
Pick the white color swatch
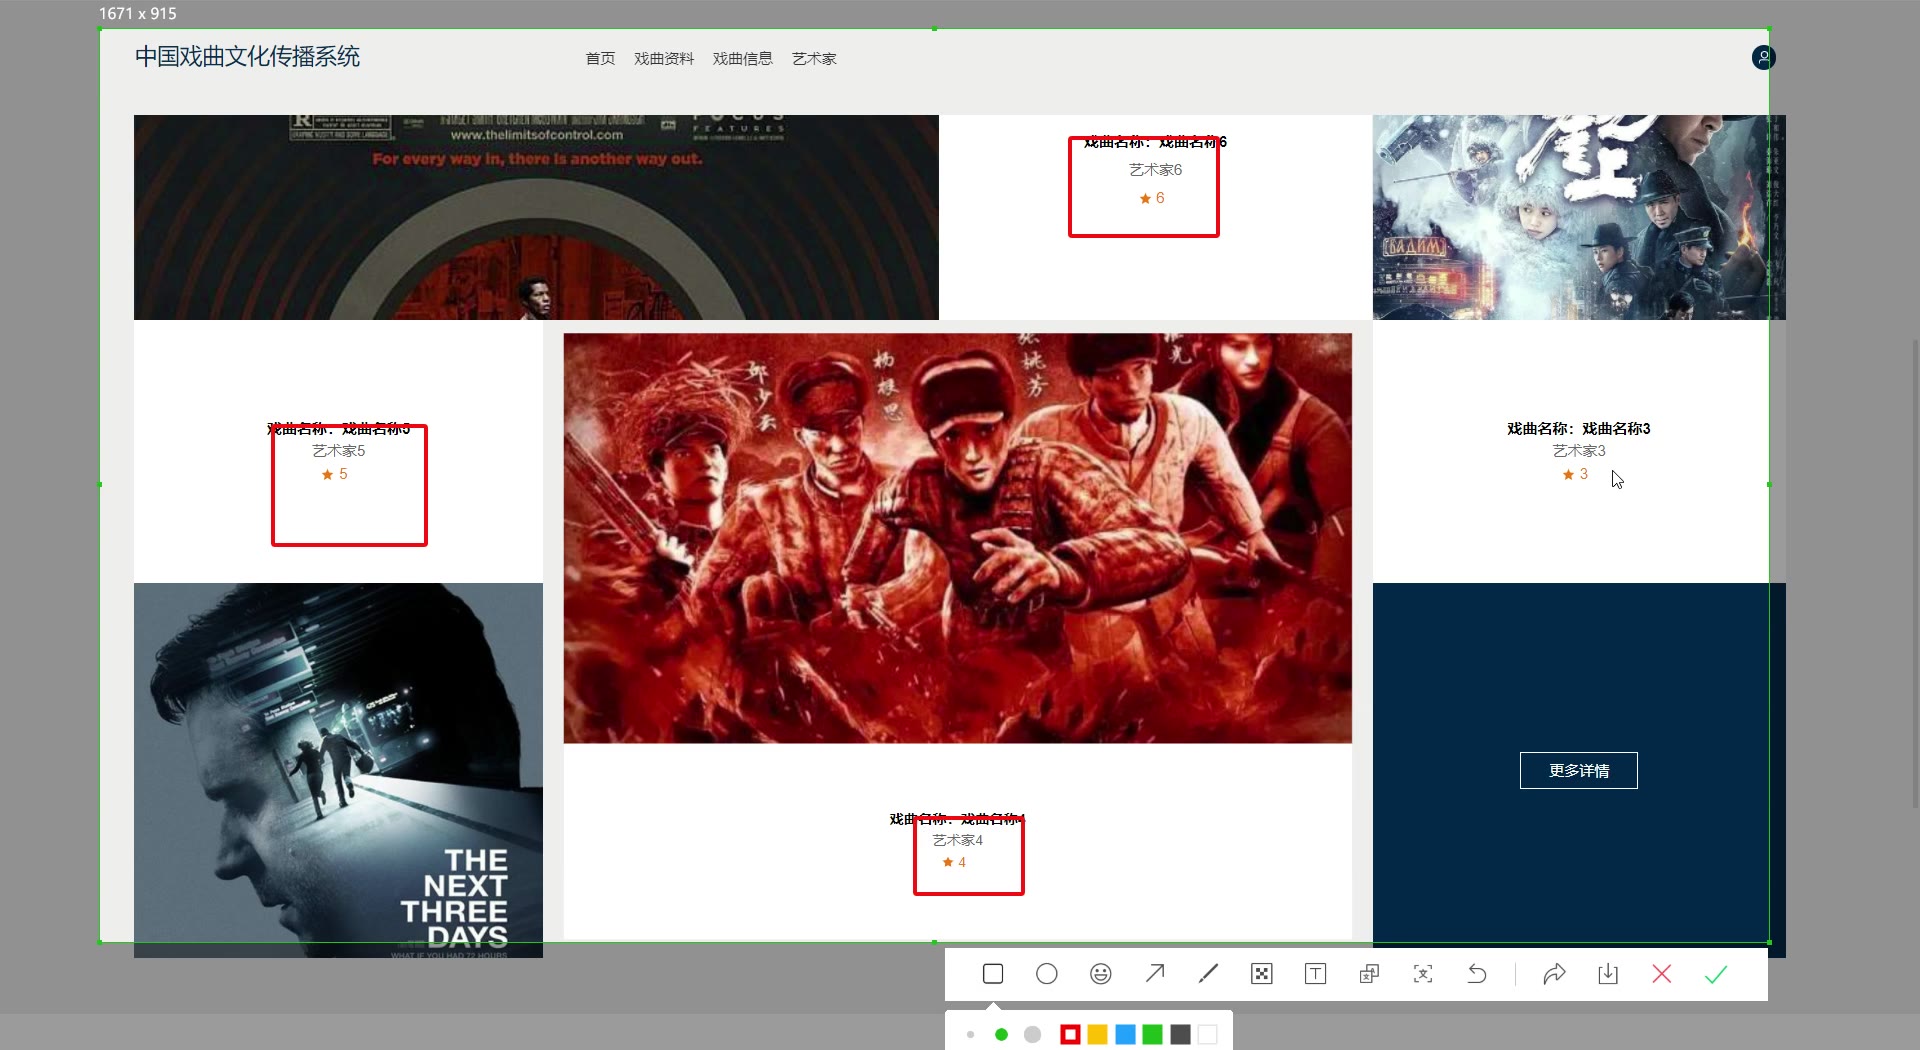pos(1208,1035)
